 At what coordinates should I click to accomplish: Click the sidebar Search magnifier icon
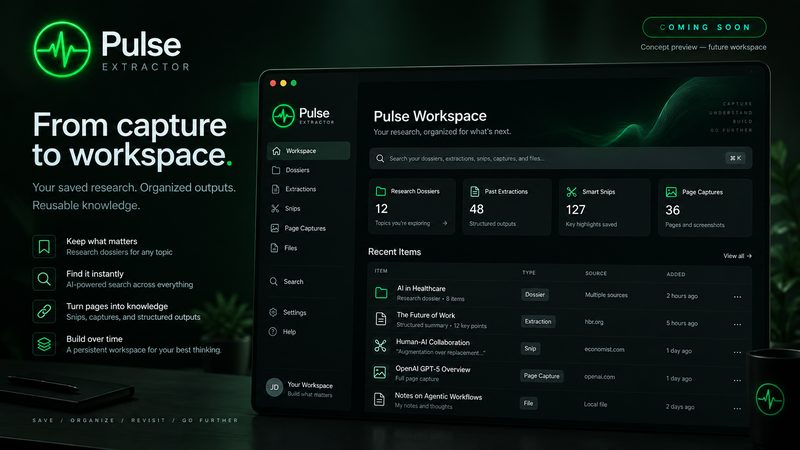click(x=273, y=281)
